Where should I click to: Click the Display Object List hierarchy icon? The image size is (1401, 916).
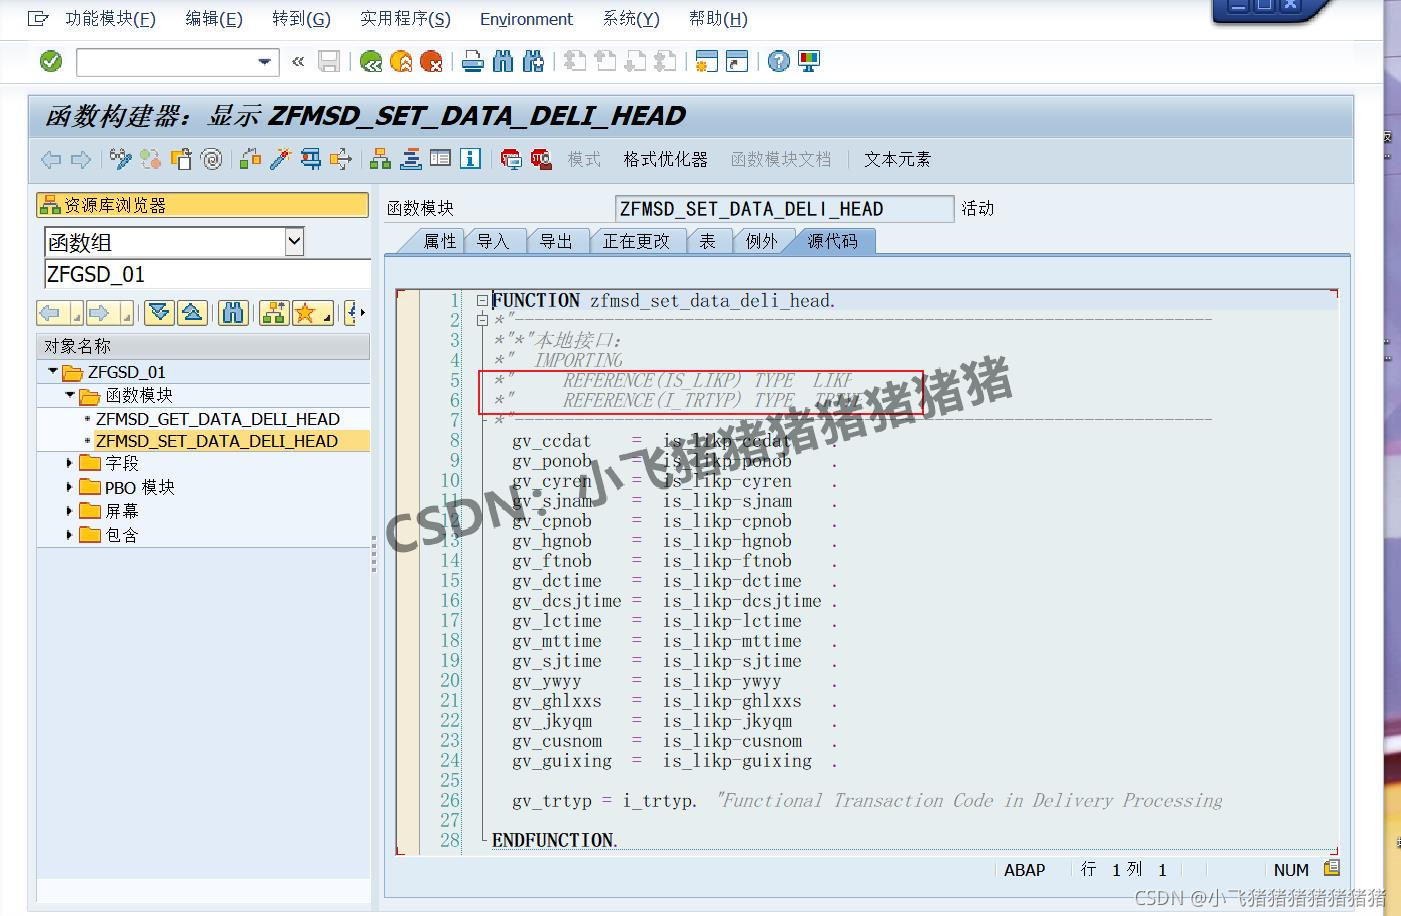pyautogui.click(x=380, y=159)
